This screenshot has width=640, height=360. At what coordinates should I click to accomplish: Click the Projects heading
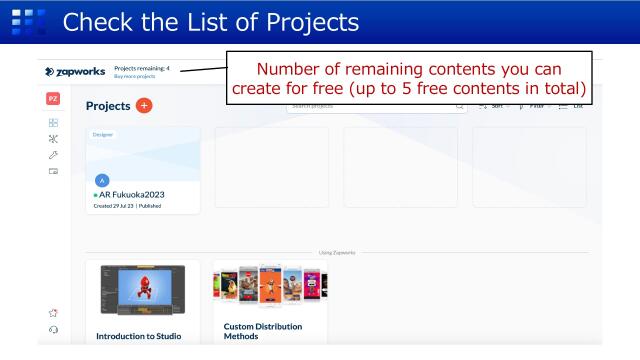[108, 106]
